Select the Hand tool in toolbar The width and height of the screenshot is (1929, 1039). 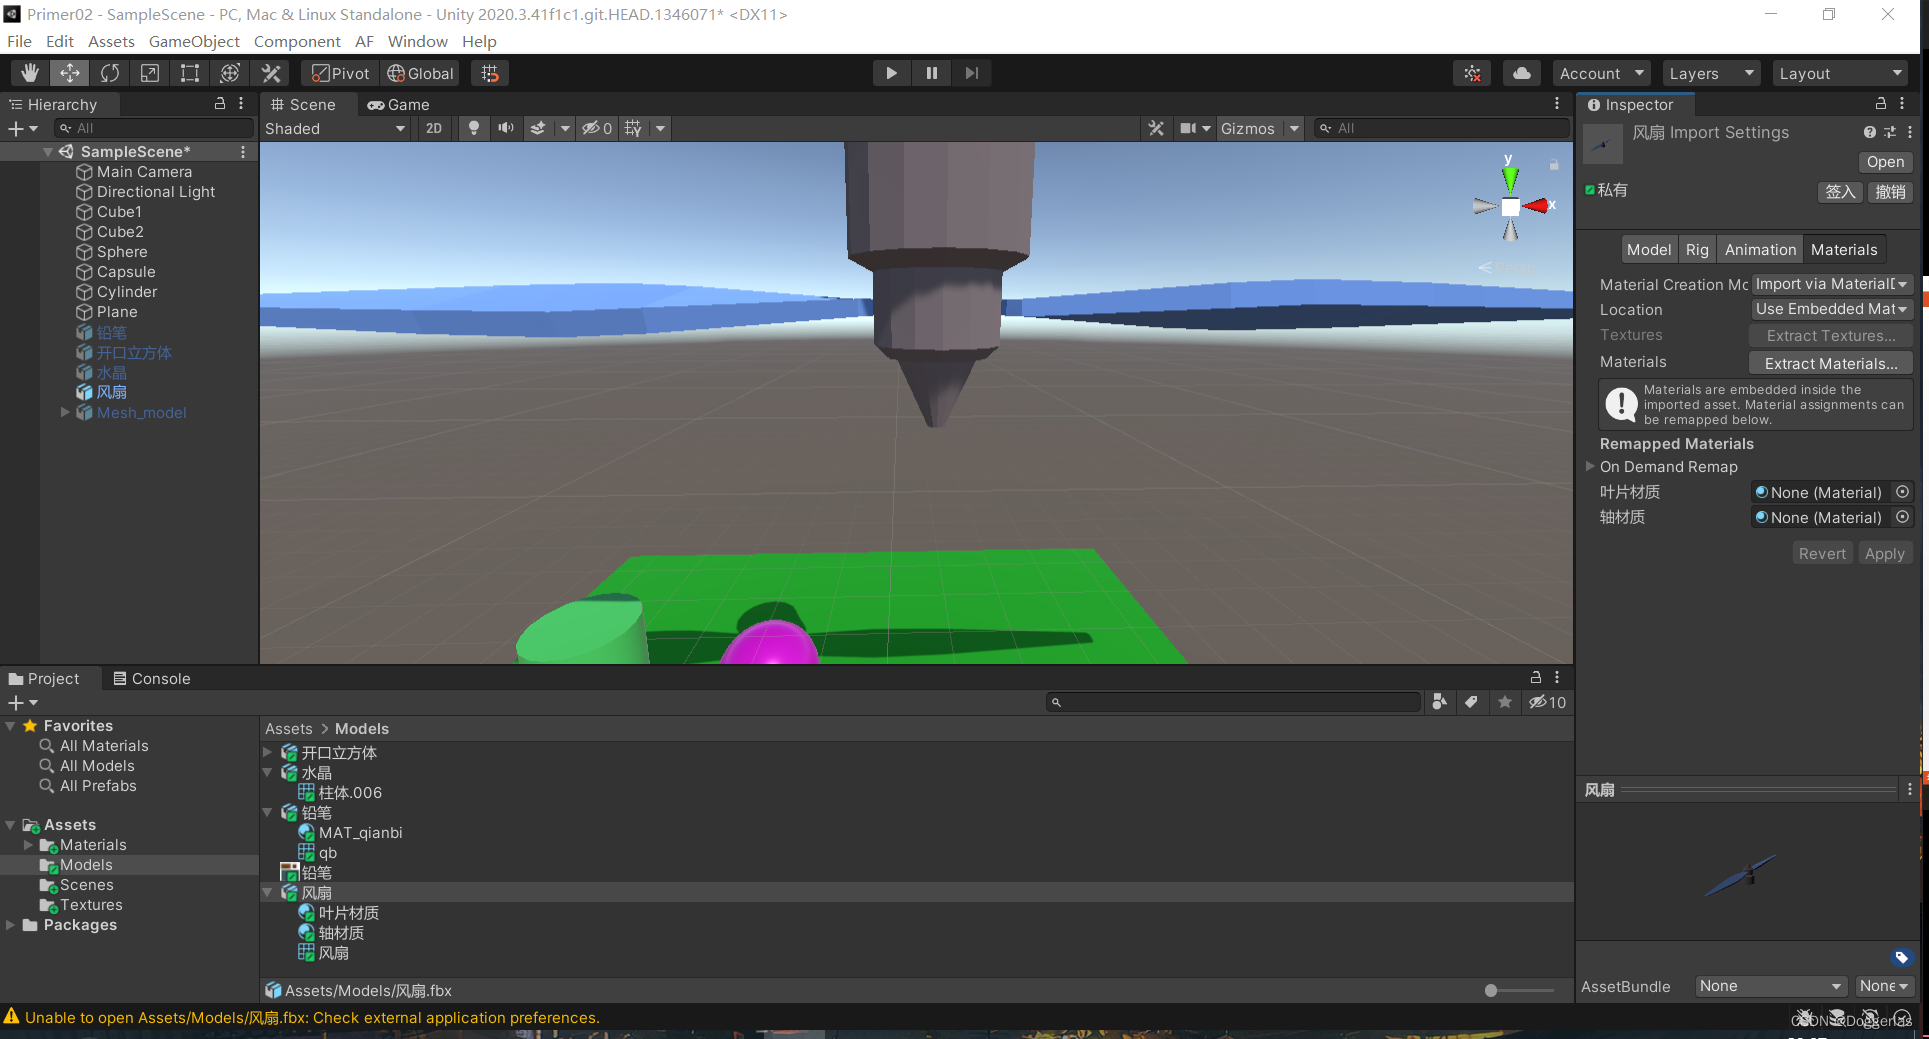point(30,73)
